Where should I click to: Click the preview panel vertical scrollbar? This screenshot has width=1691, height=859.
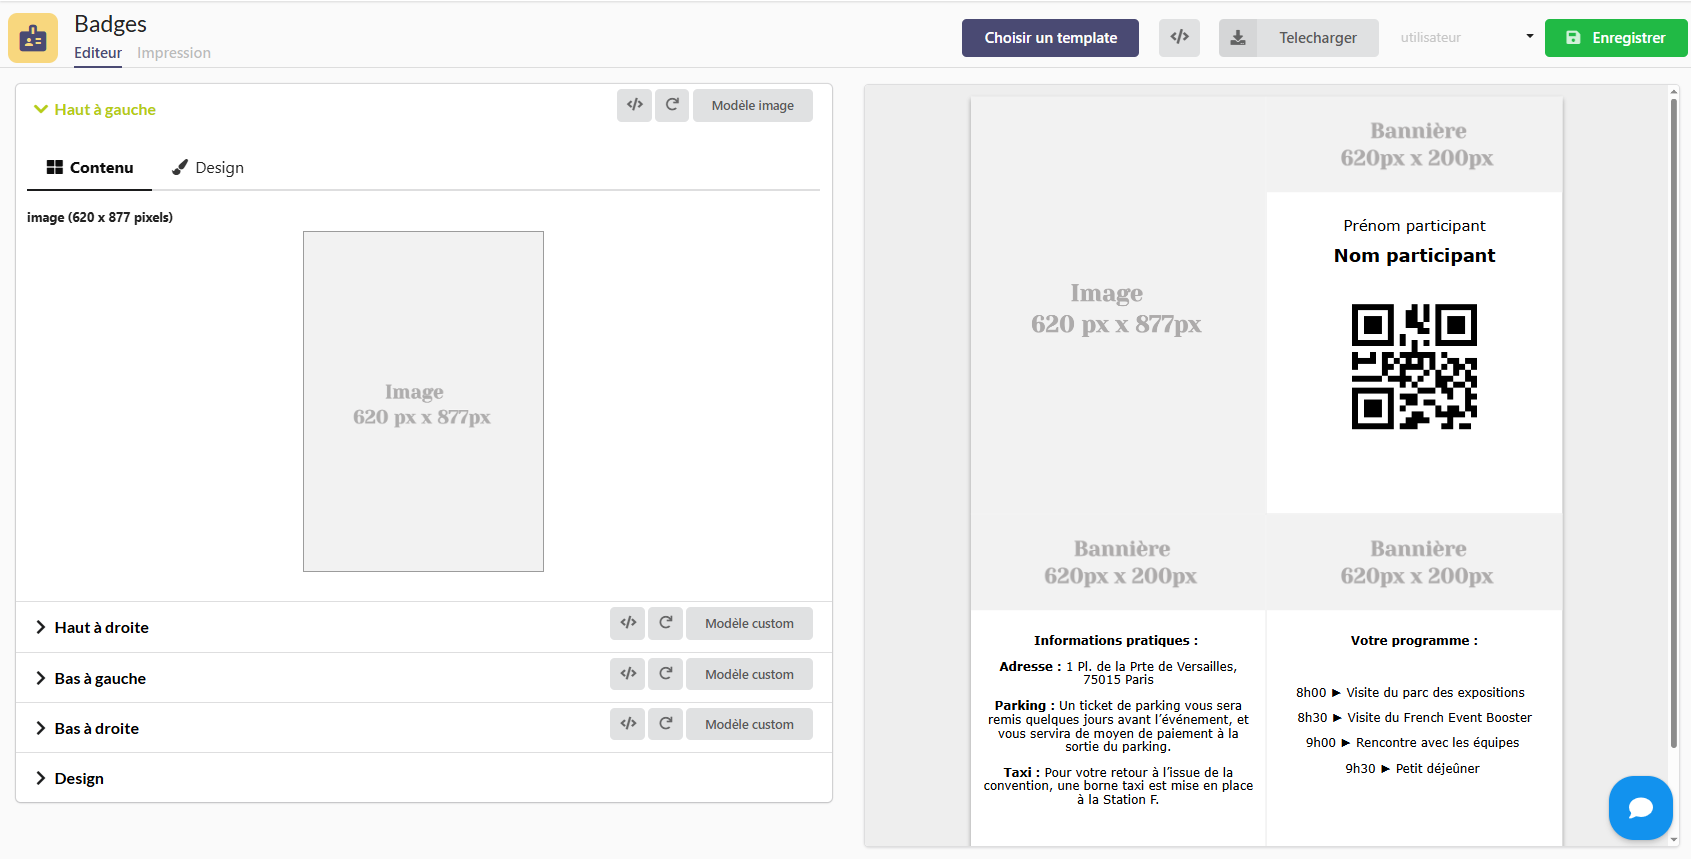click(1673, 420)
